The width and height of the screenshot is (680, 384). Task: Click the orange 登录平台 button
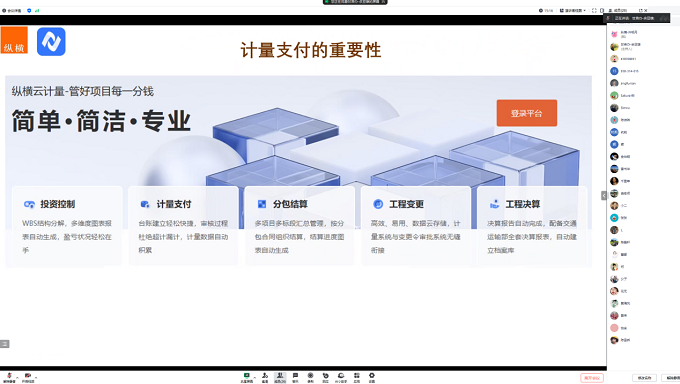pyautogui.click(x=526, y=113)
